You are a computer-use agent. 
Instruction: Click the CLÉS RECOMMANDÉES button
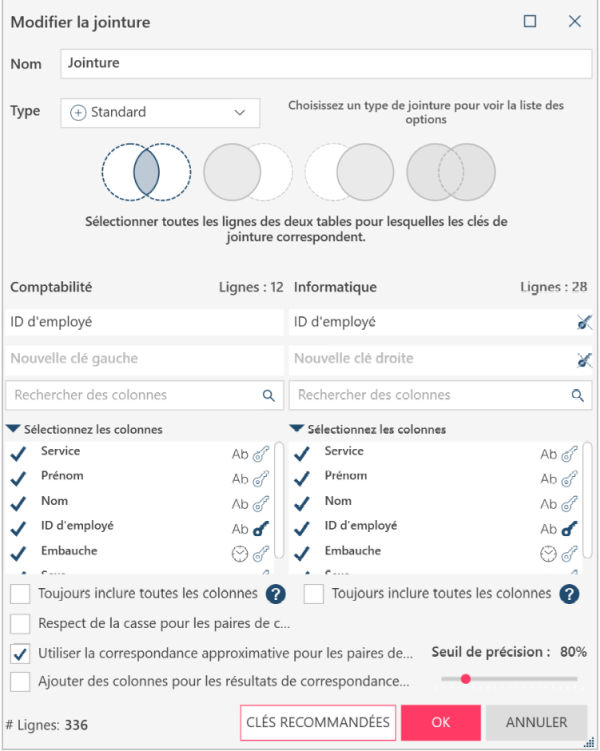[318, 722]
